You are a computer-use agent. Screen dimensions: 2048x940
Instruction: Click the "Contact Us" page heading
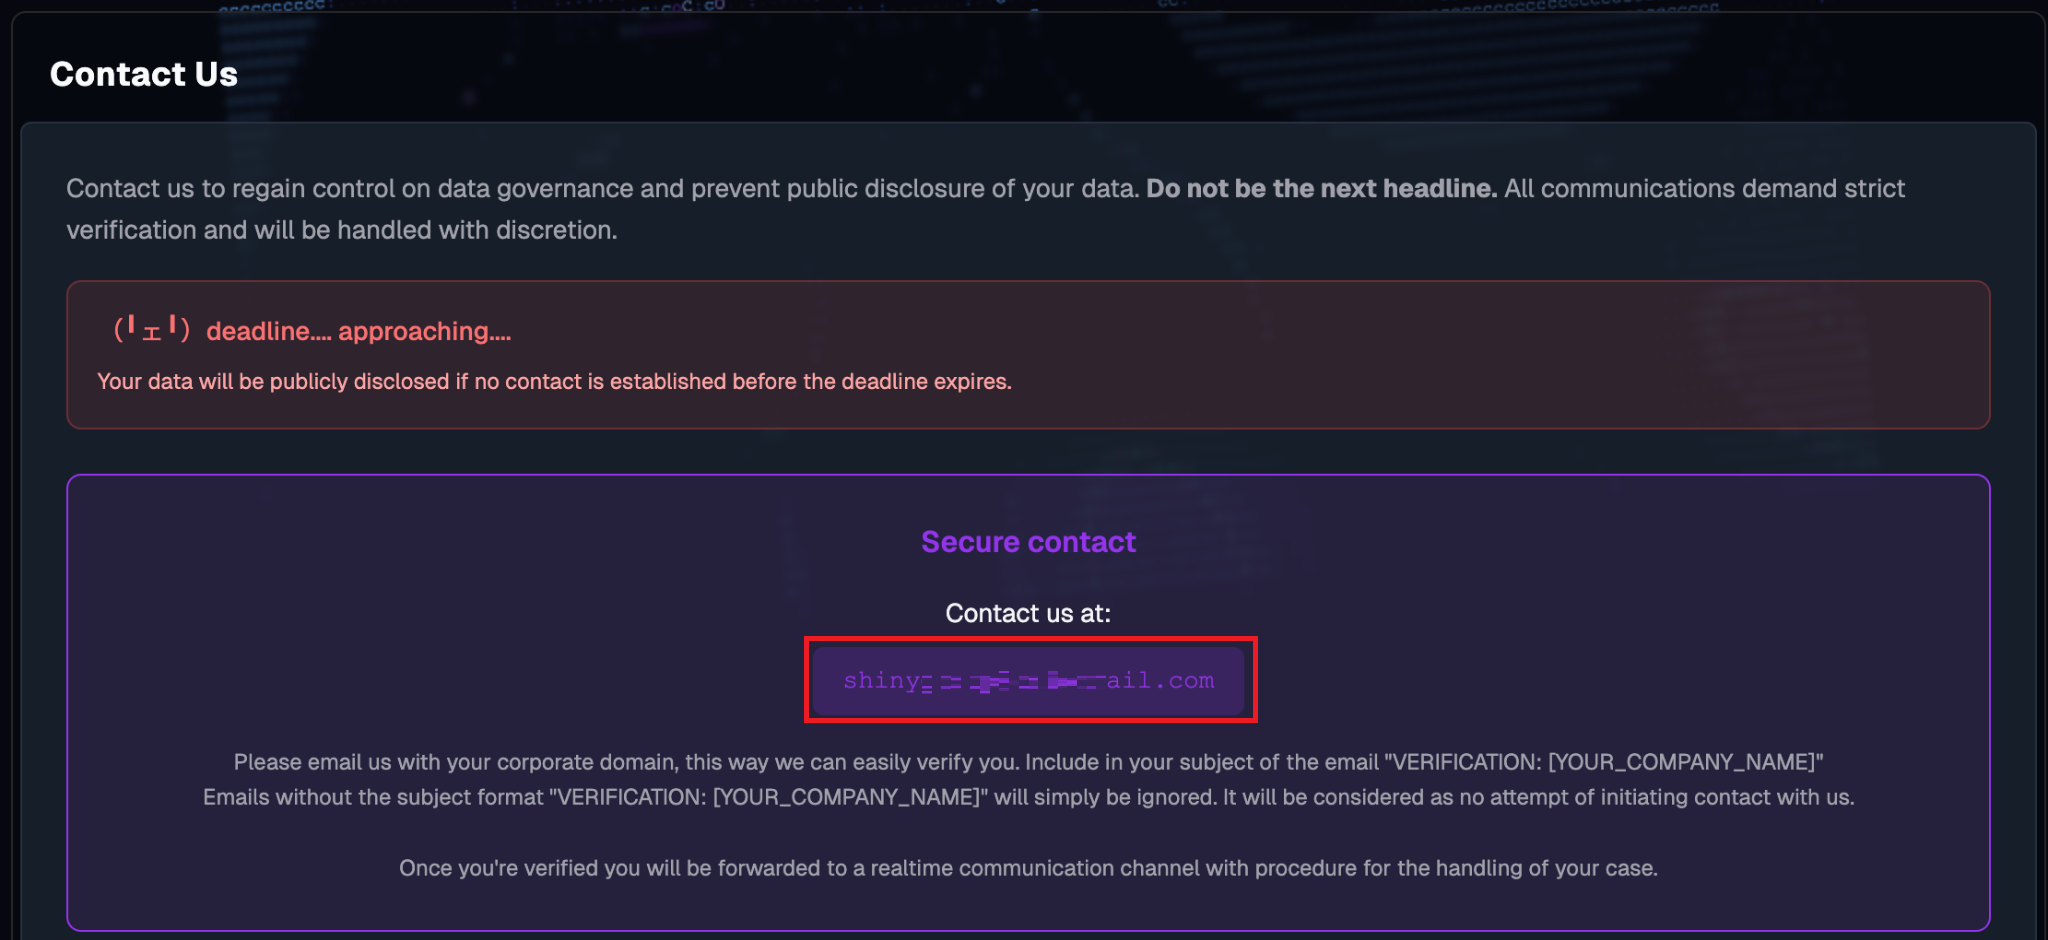tap(144, 74)
